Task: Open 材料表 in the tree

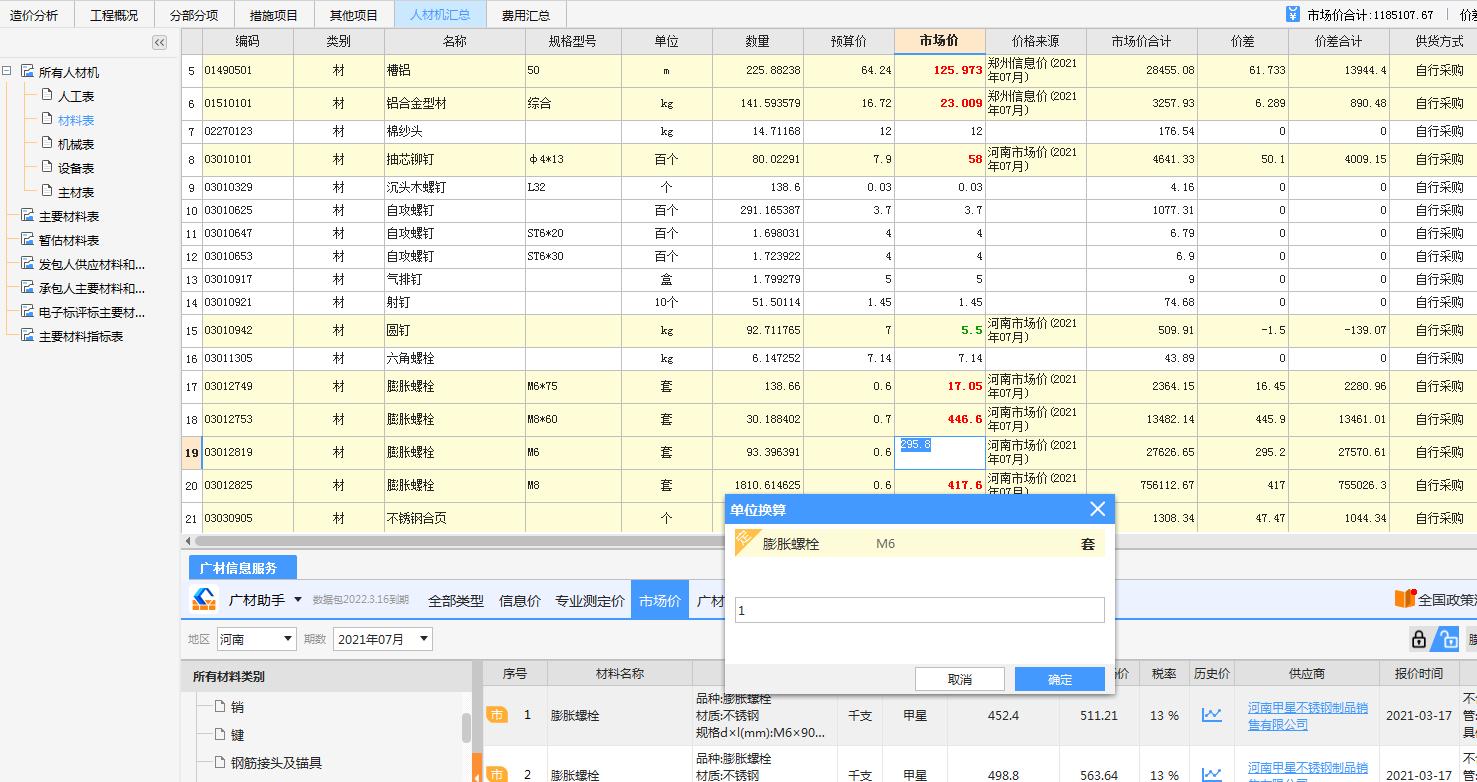Action: pos(76,121)
